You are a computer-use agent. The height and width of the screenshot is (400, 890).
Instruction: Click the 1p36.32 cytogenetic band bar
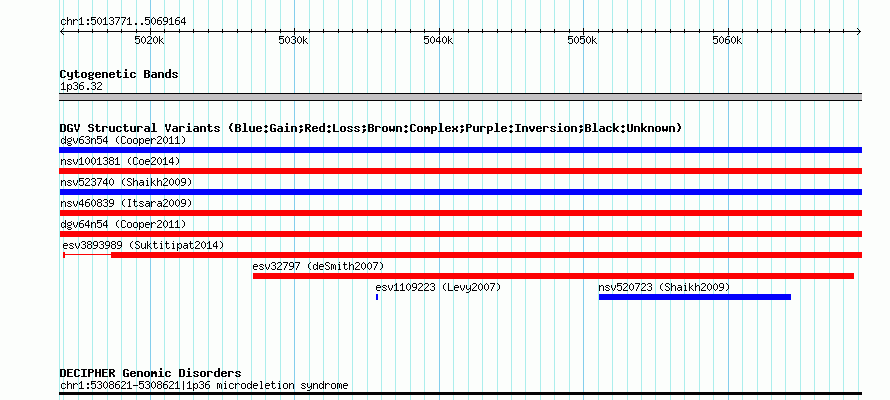tap(460, 97)
